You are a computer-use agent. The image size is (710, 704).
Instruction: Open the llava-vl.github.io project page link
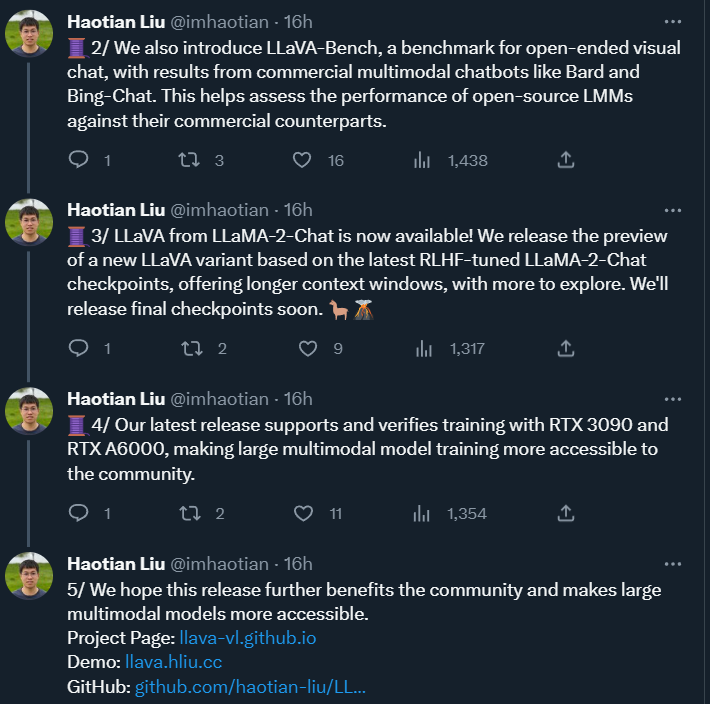[248, 638]
